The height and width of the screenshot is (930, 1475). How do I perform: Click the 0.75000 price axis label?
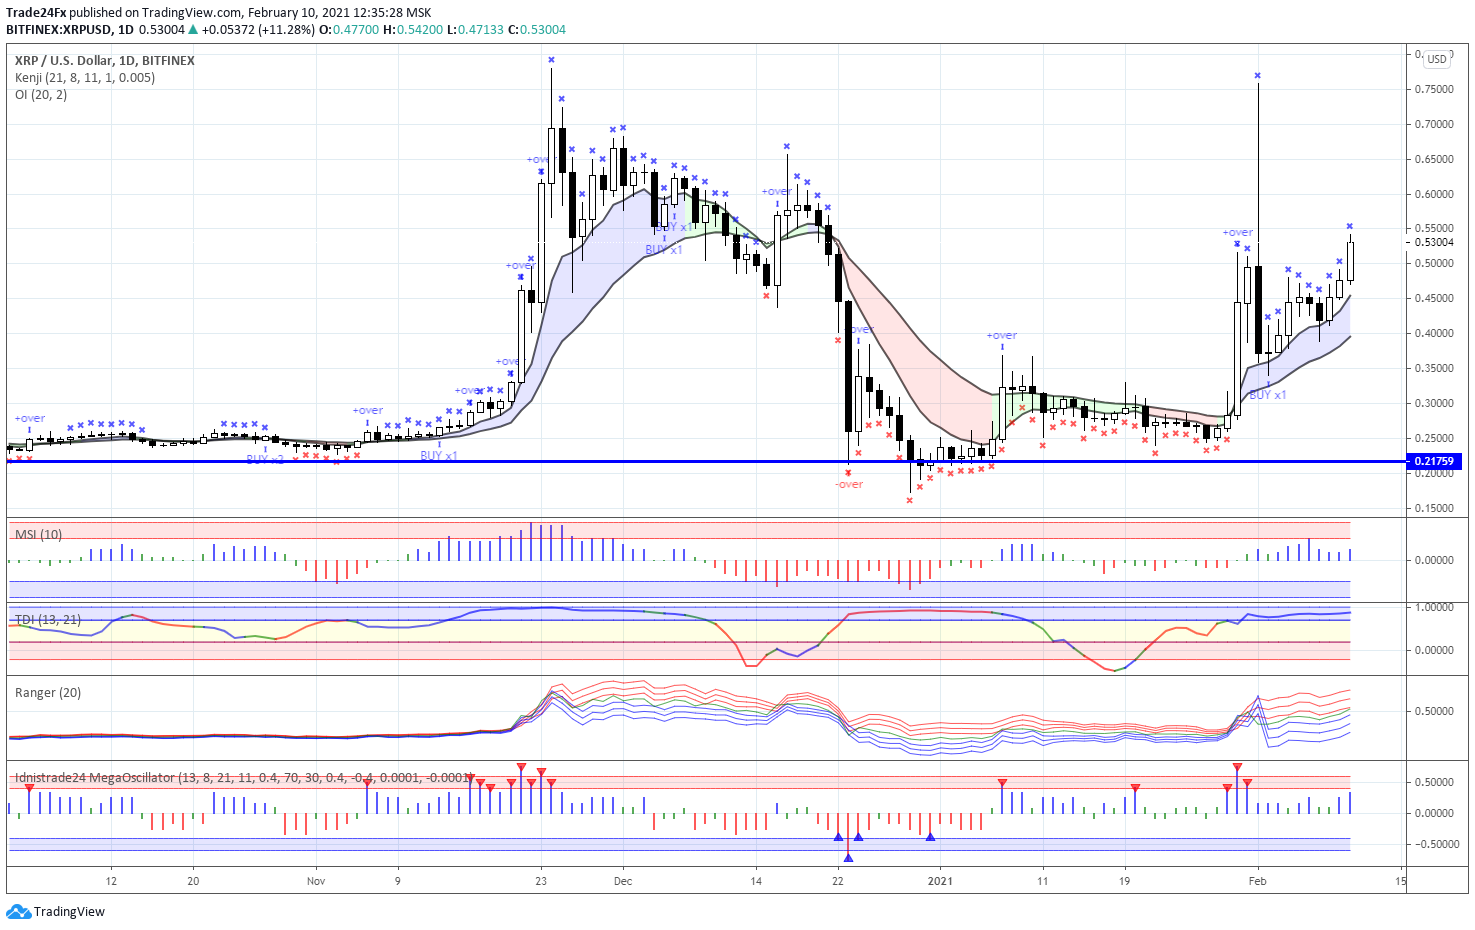click(1435, 89)
